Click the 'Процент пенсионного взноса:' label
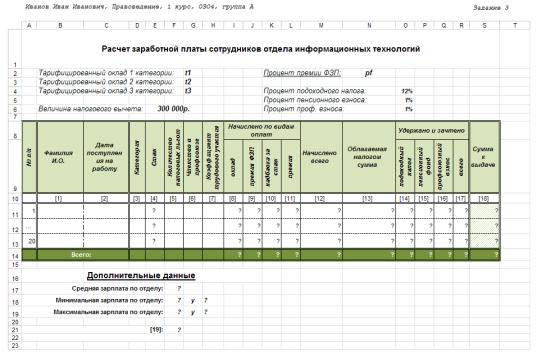This screenshot has height=360, width=548. (x=315, y=100)
